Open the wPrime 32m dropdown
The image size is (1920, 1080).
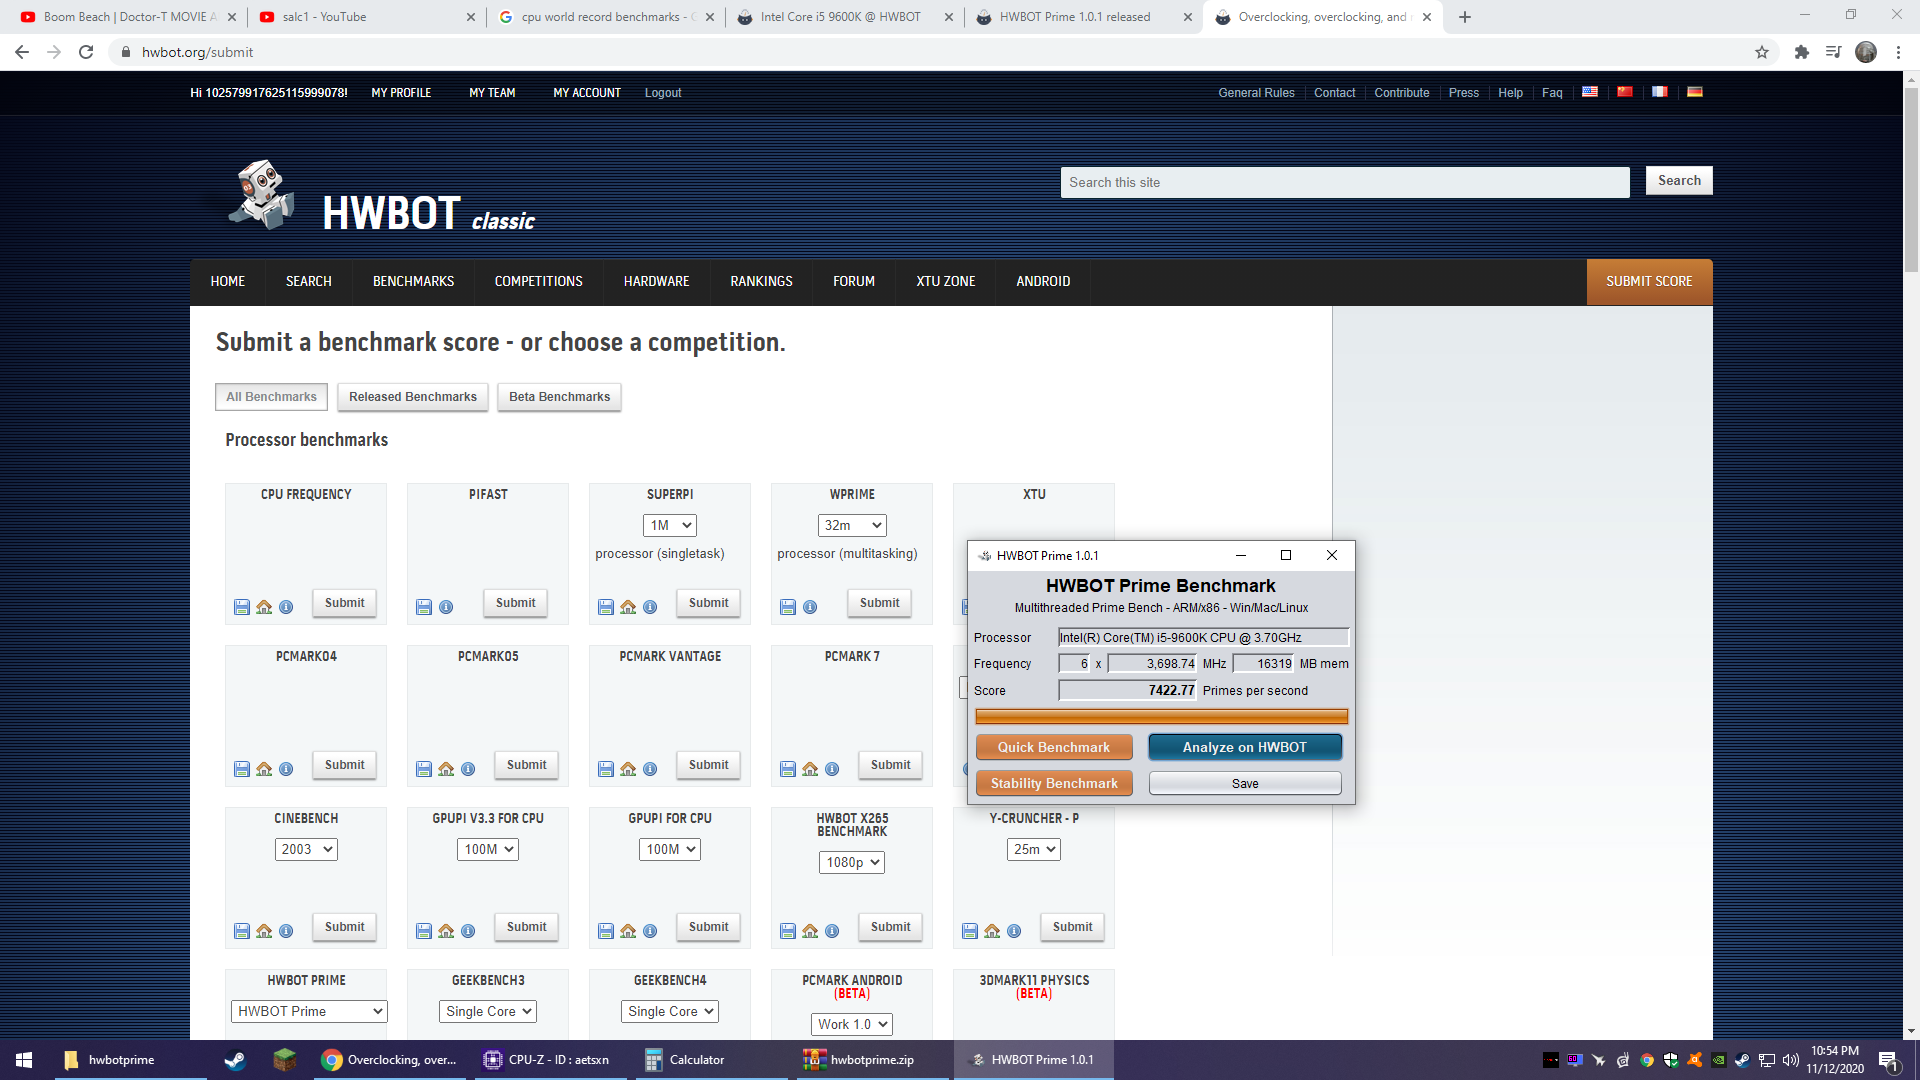pyautogui.click(x=852, y=525)
